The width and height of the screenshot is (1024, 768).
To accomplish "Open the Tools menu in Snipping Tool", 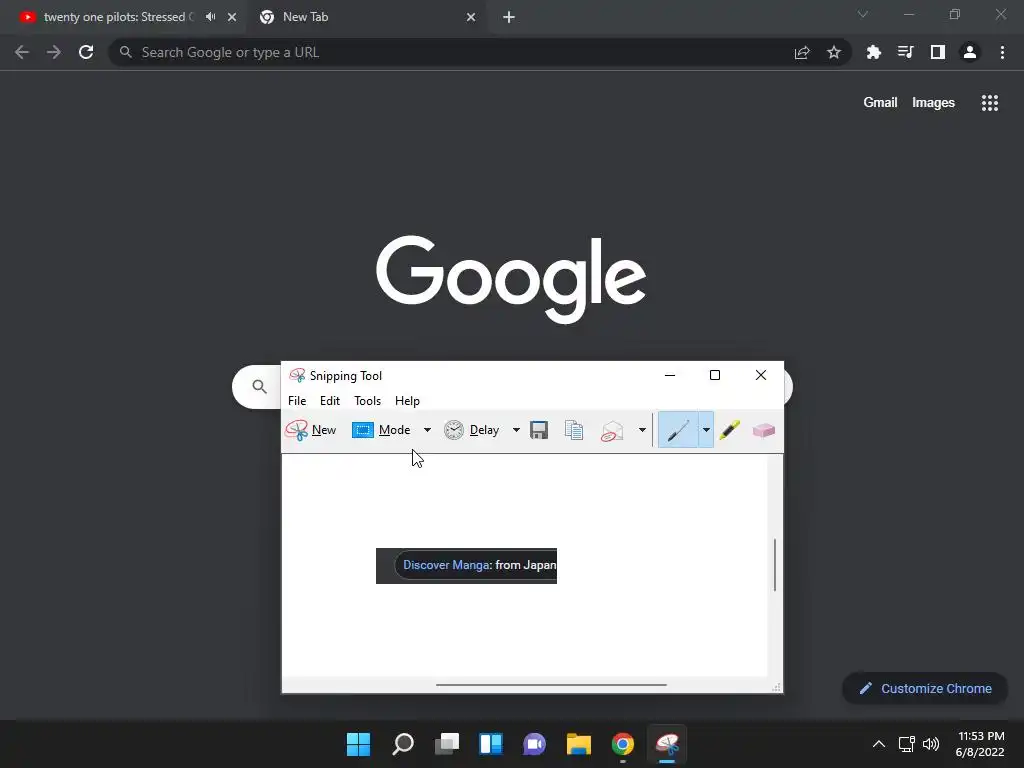I will click(368, 401).
